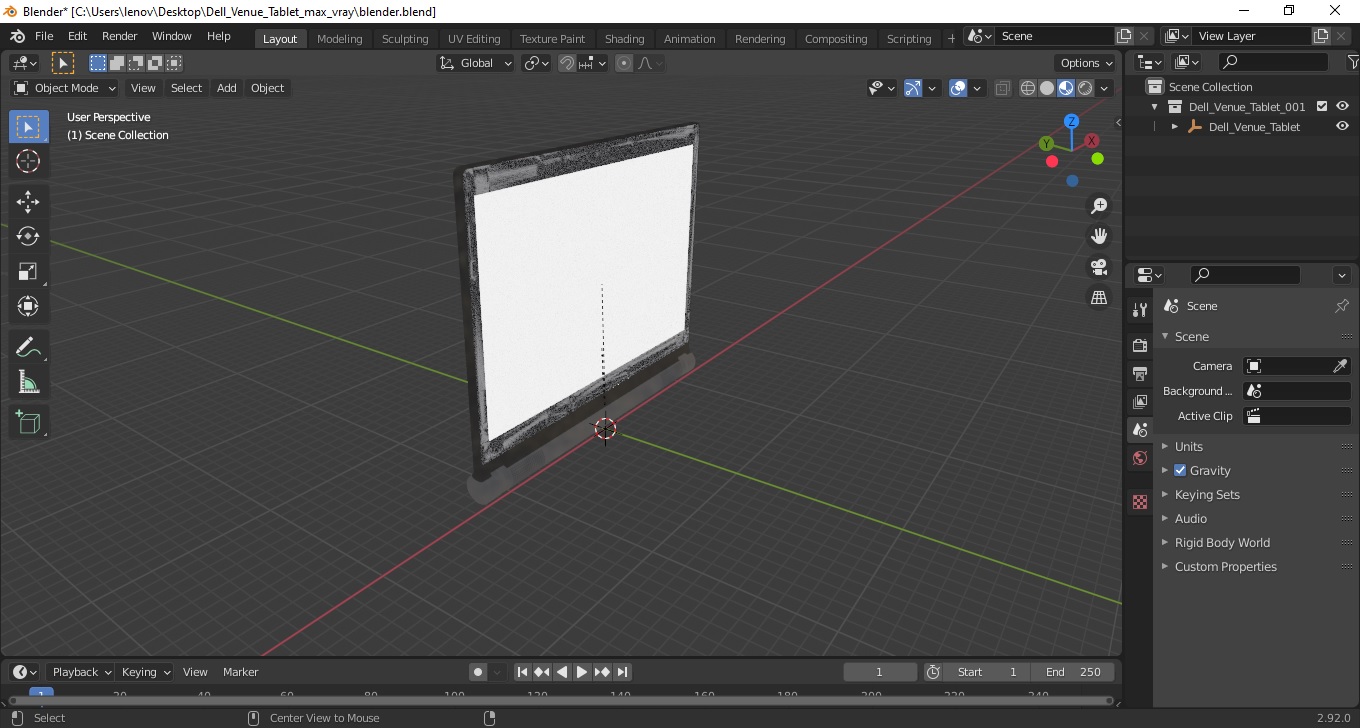This screenshot has height=728, width=1360.
Task: Click the tweak select tool icon in header
Action: (63, 63)
